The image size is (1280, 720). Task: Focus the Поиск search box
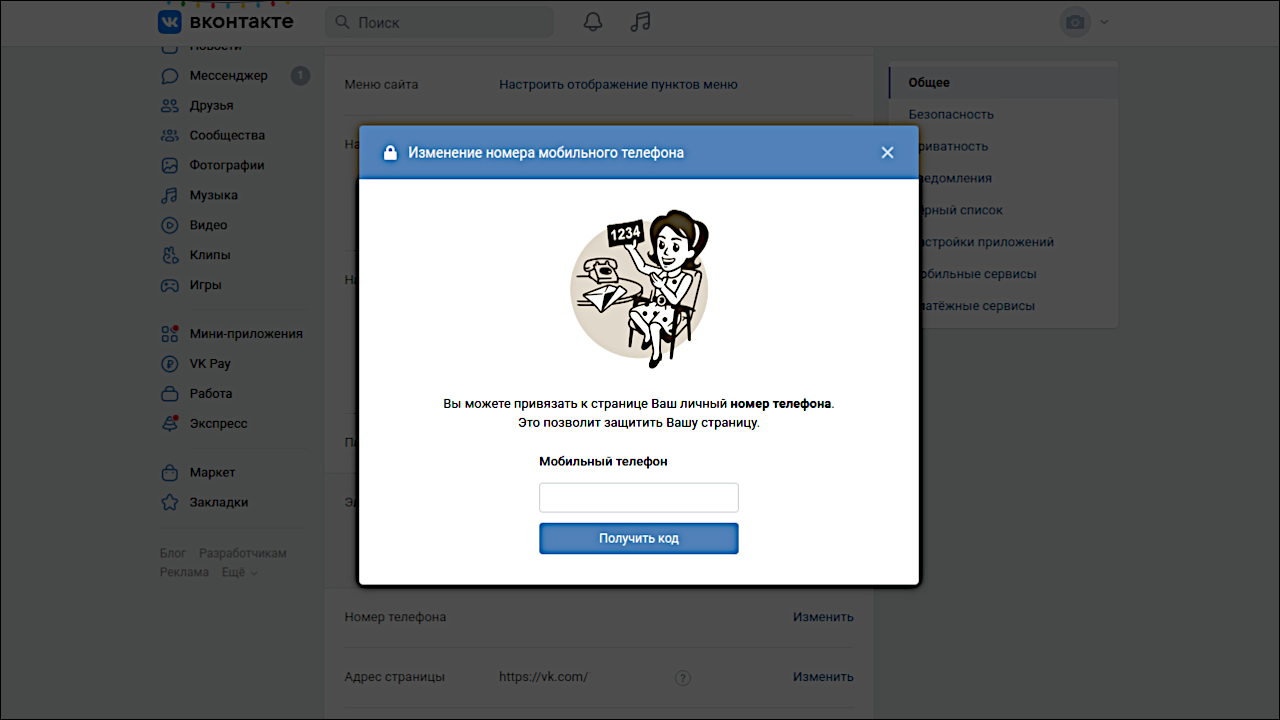440,22
